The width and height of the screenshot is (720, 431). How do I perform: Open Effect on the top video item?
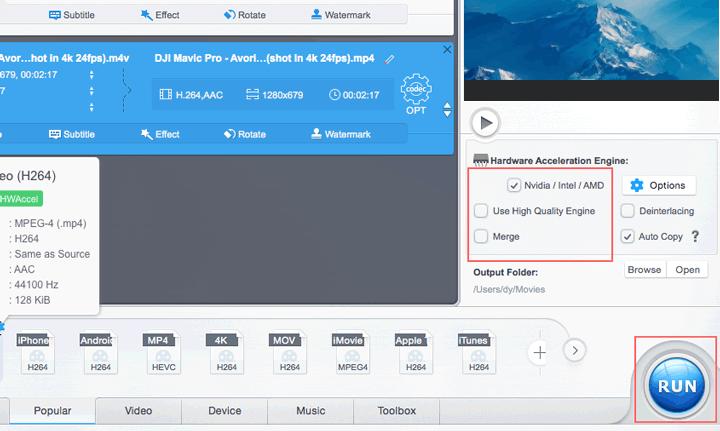160,15
